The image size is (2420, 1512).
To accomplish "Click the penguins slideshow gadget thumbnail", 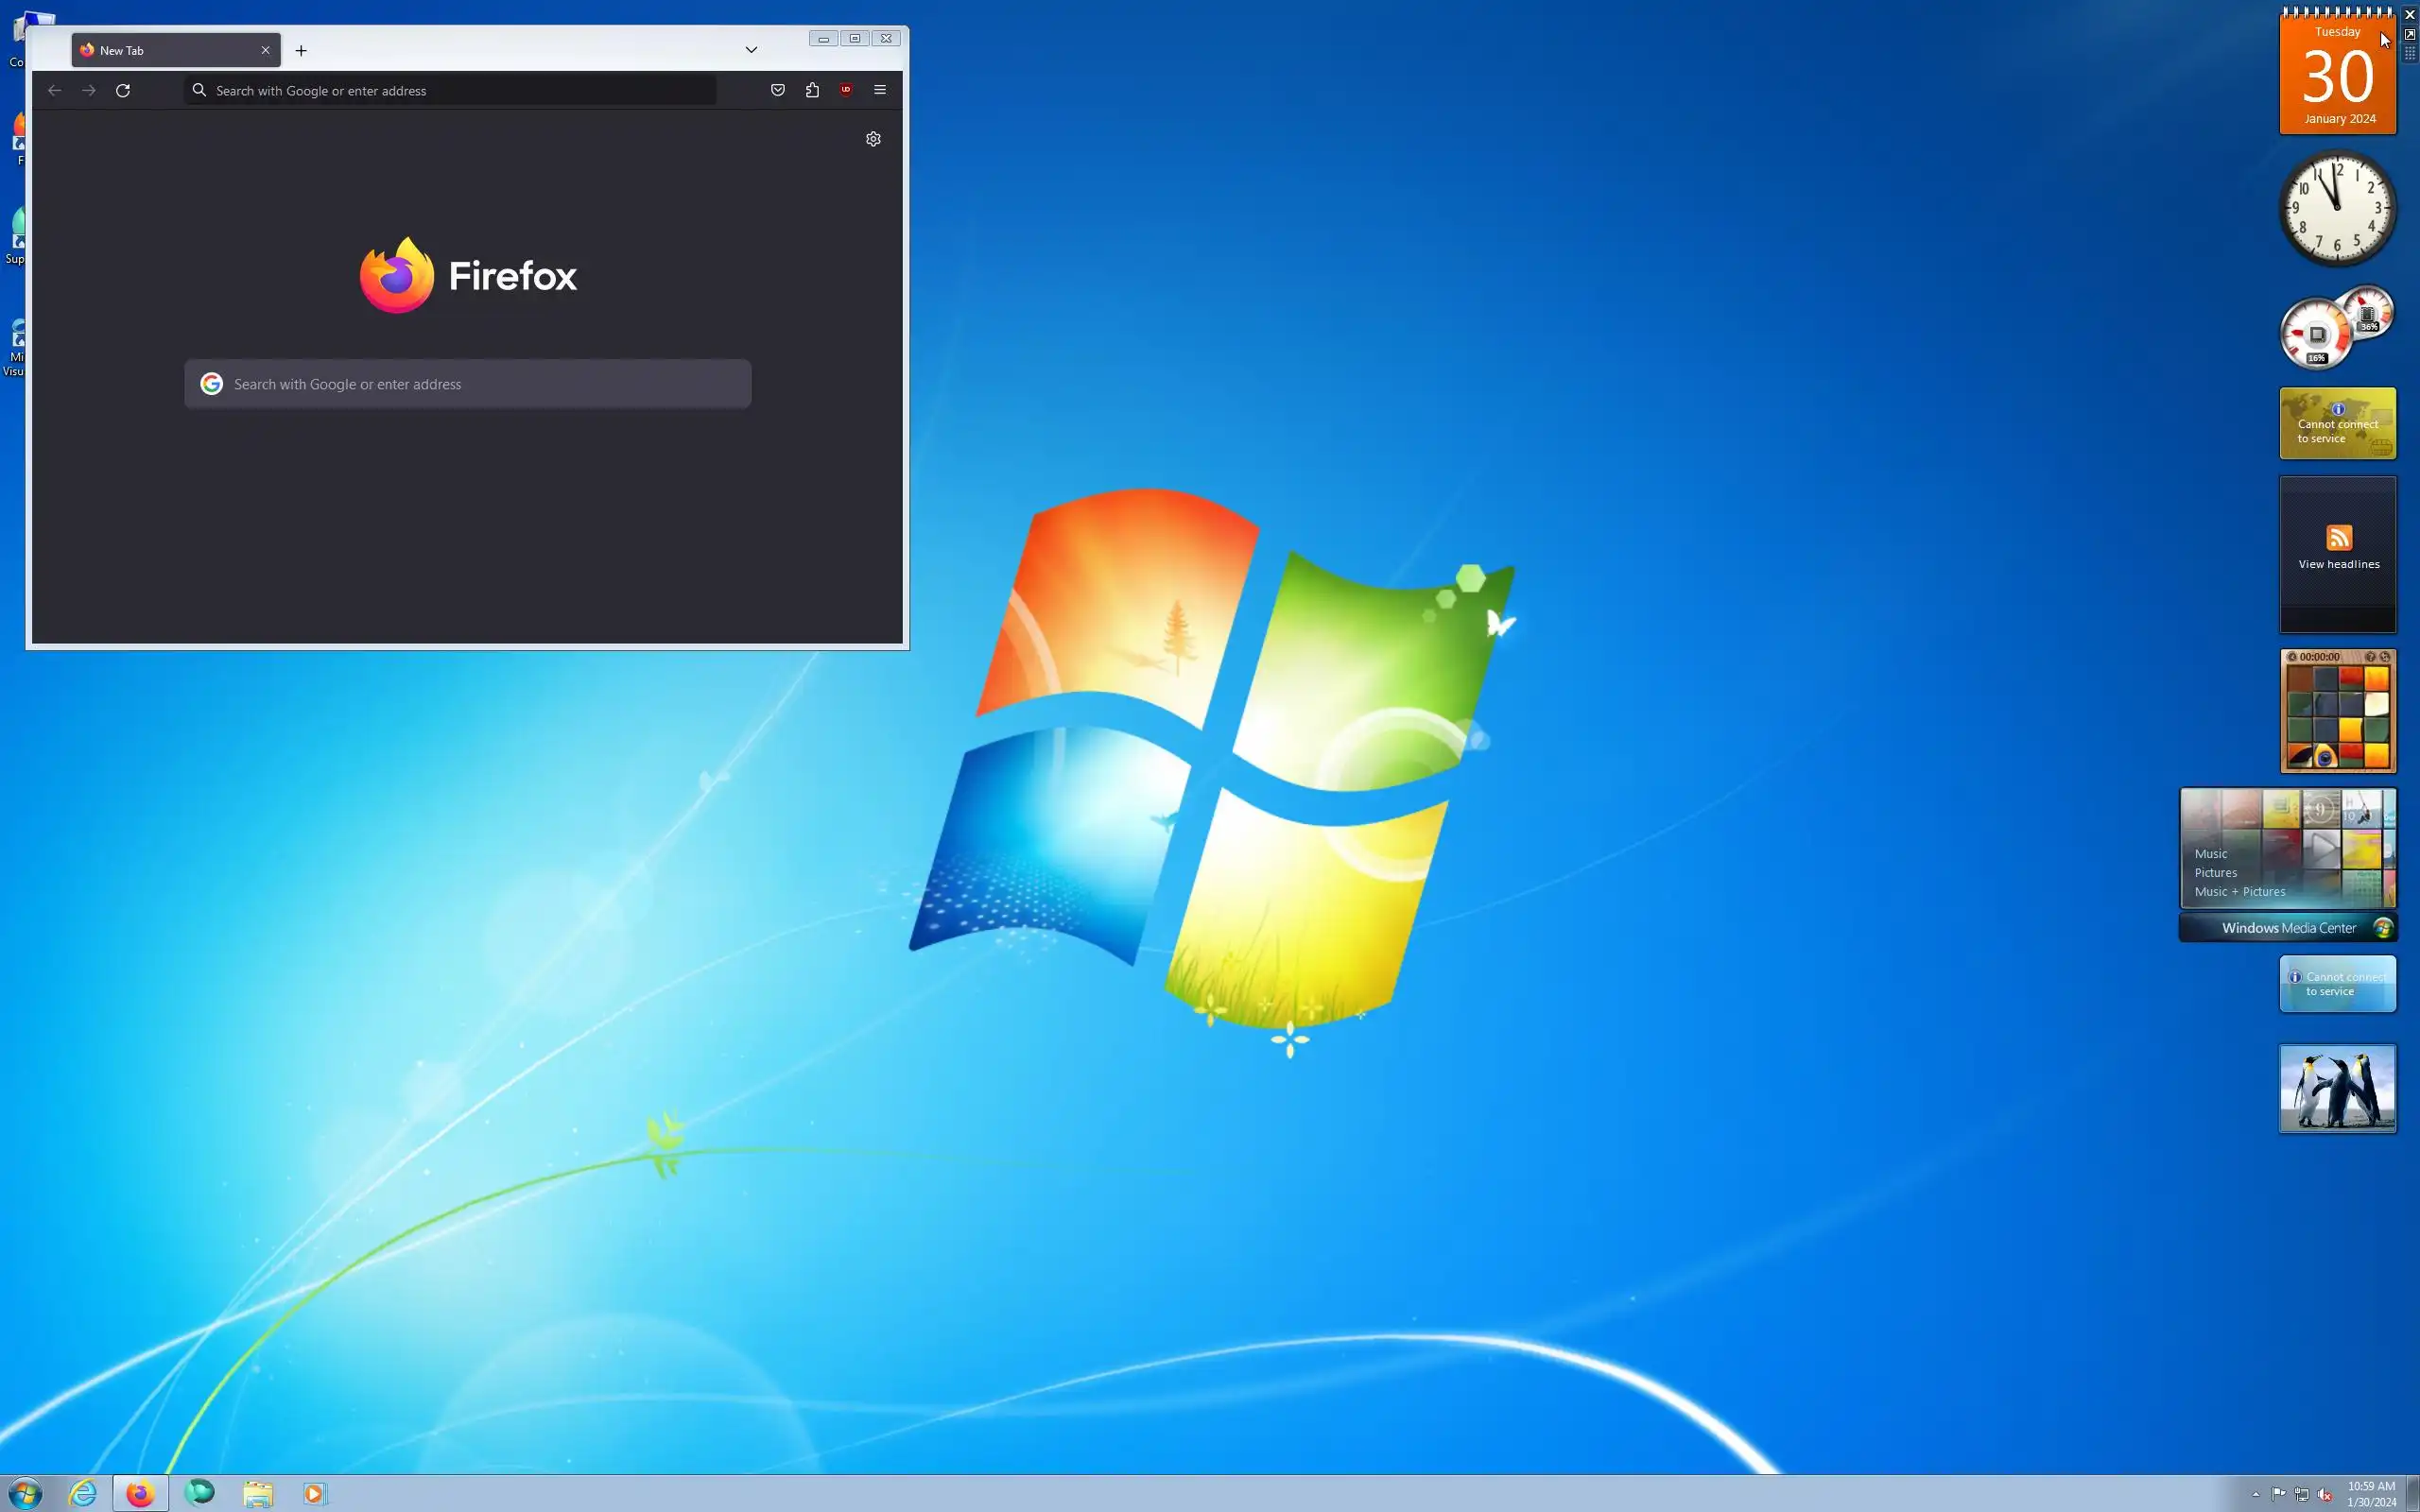I will [2337, 1088].
